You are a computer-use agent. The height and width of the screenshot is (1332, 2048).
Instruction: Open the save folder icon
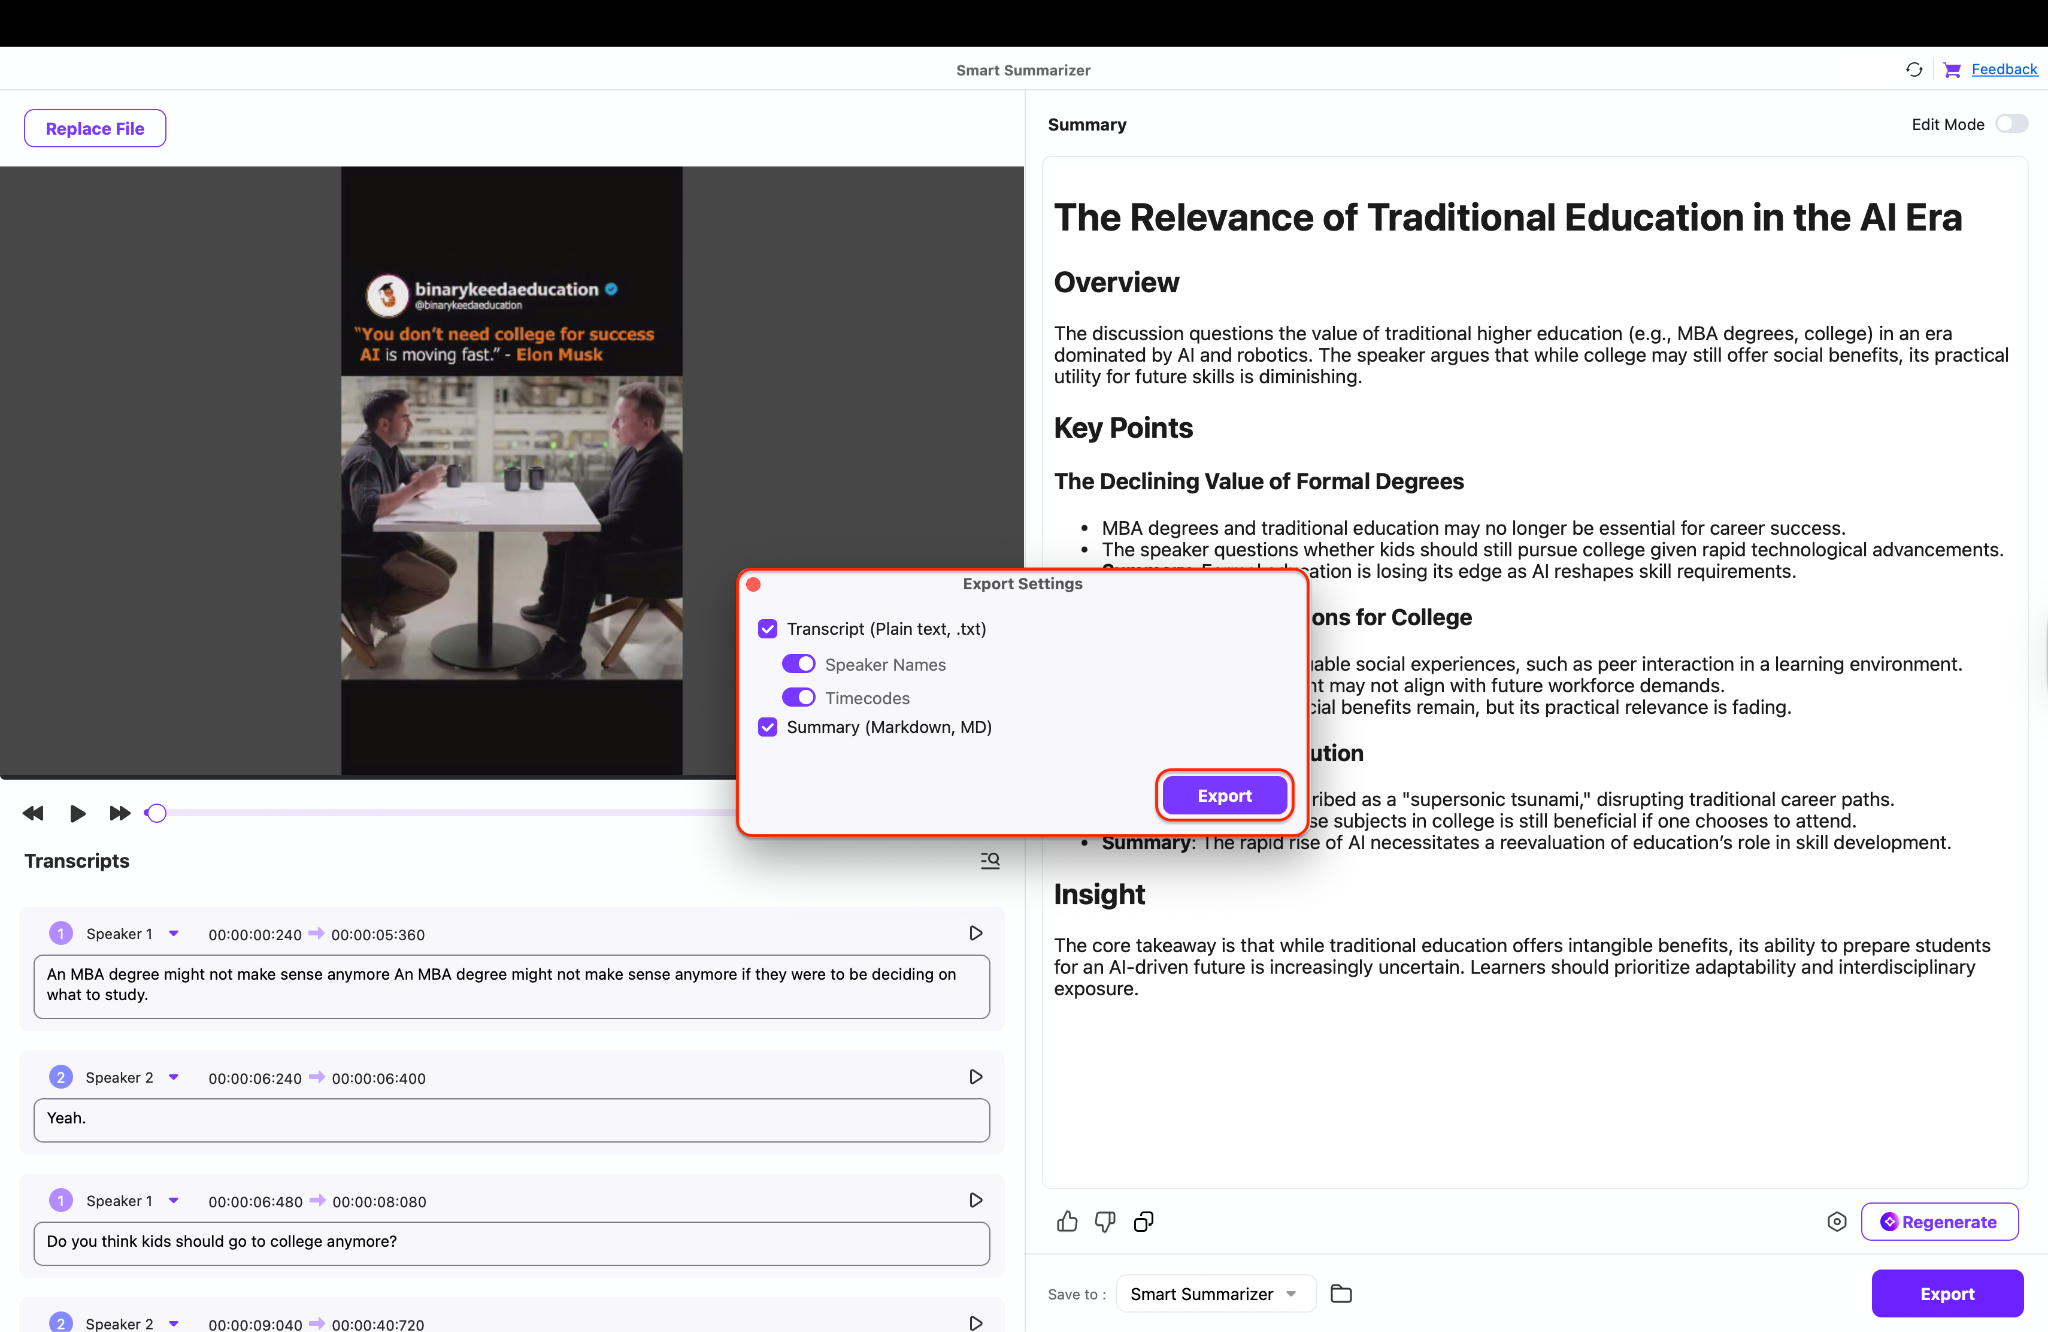click(1341, 1294)
